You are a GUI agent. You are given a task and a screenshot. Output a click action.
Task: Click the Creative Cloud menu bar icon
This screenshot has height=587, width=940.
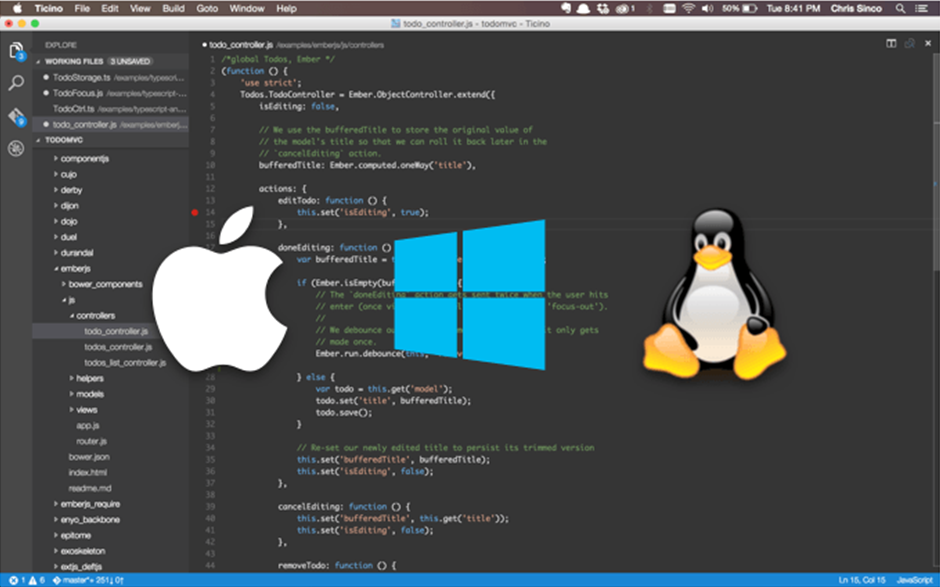(x=623, y=8)
